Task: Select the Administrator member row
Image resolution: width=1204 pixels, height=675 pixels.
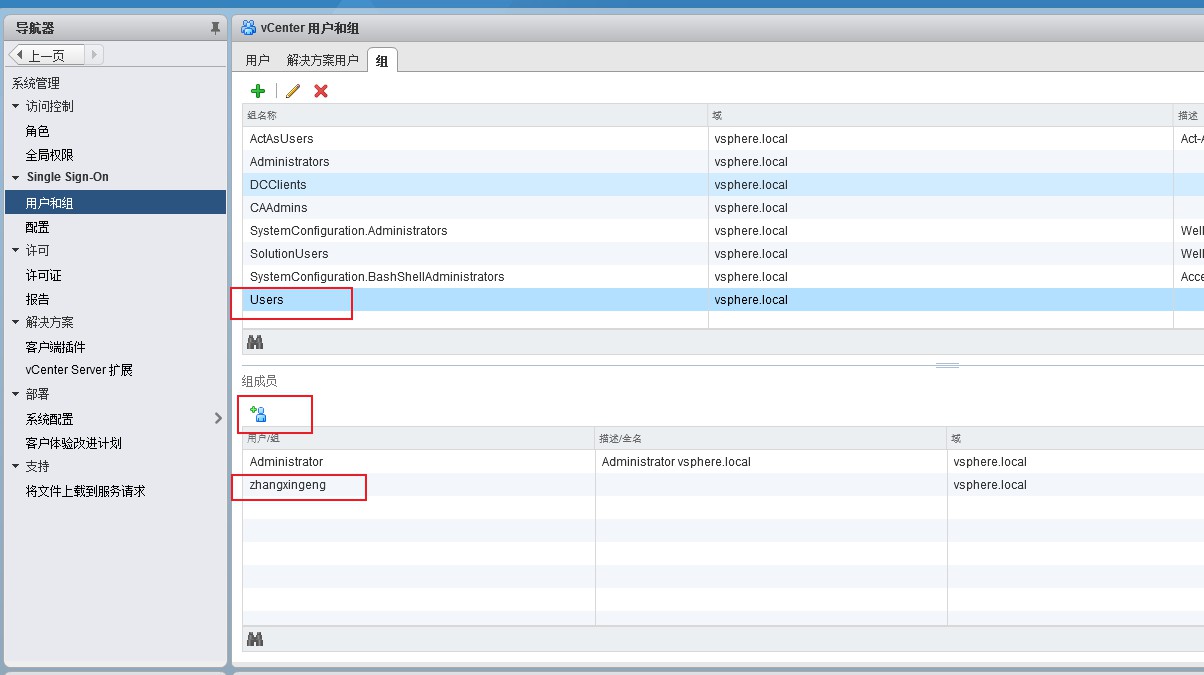Action: (723, 462)
